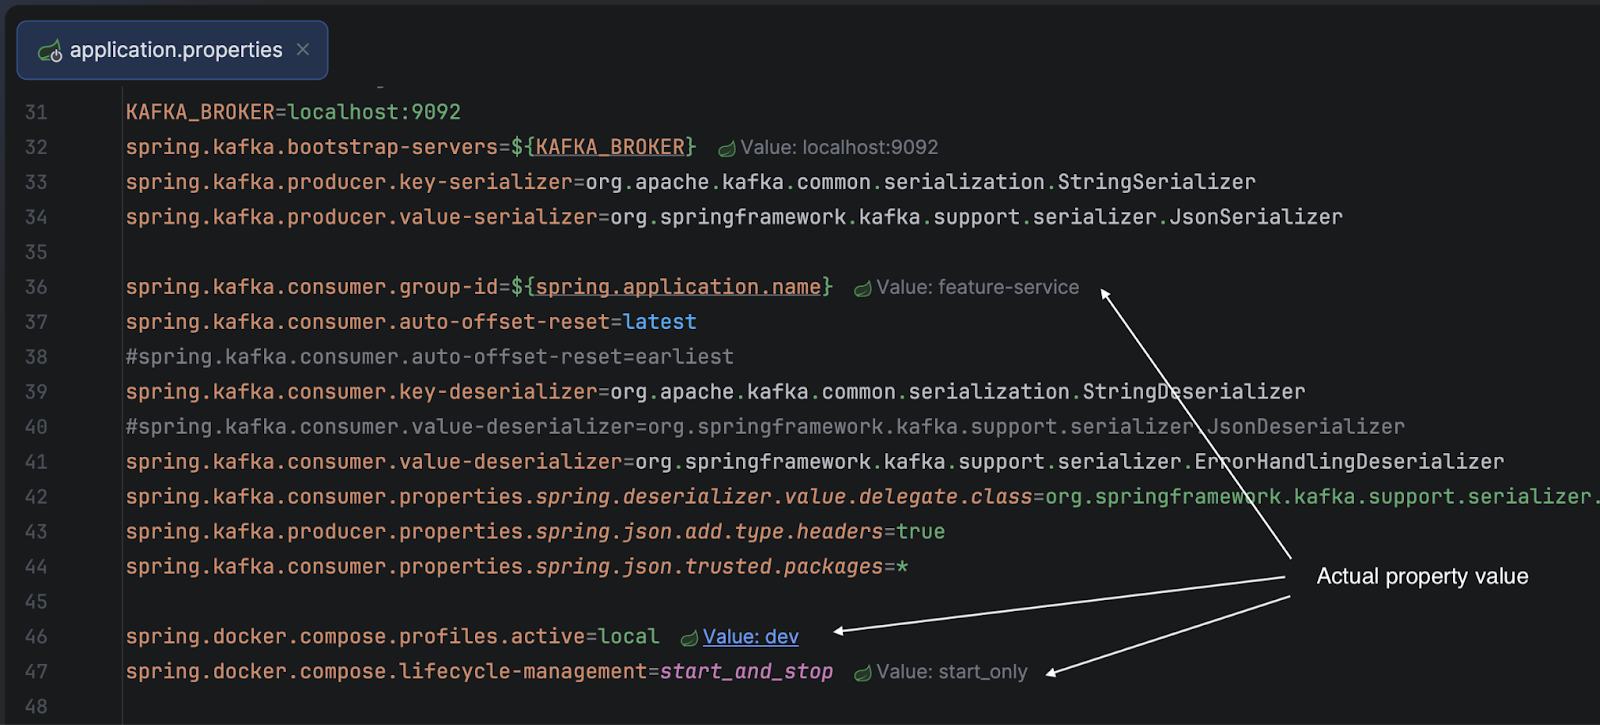Click line number 40 in the gutter
Screen dimensions: 1600x725
click(x=36, y=427)
